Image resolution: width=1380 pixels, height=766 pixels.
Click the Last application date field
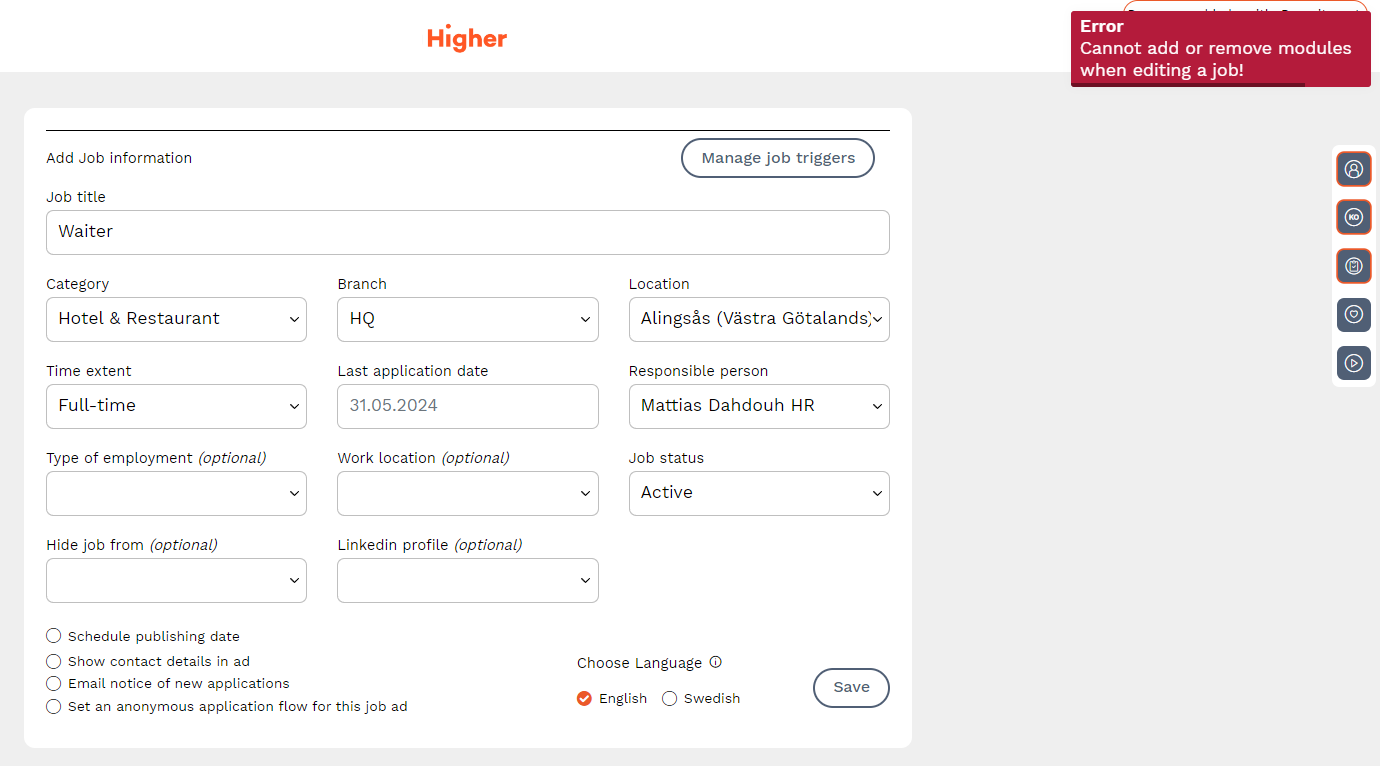tap(467, 406)
